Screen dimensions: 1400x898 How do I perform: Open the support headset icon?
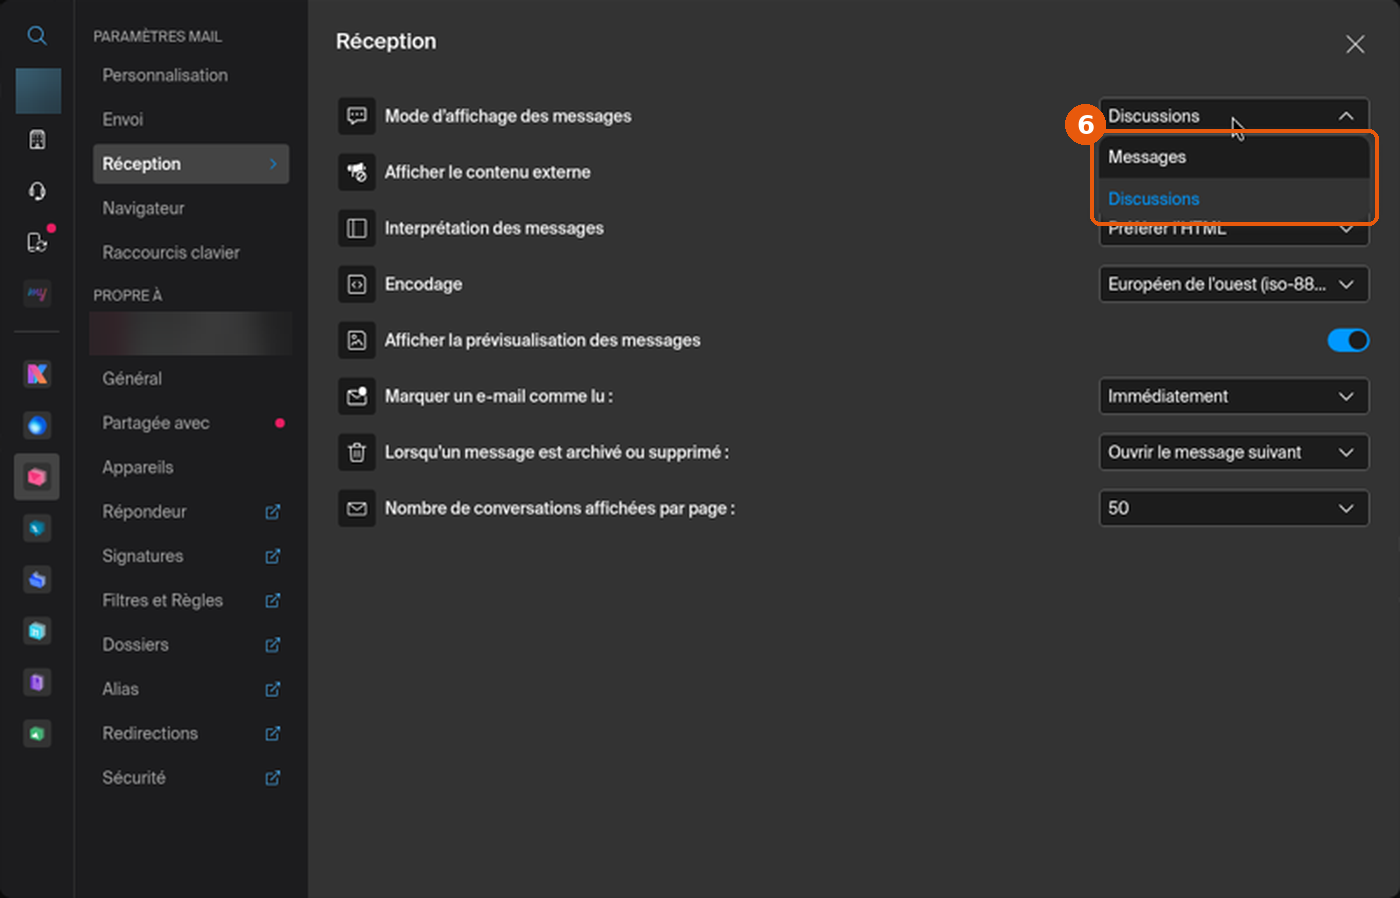tap(37, 191)
